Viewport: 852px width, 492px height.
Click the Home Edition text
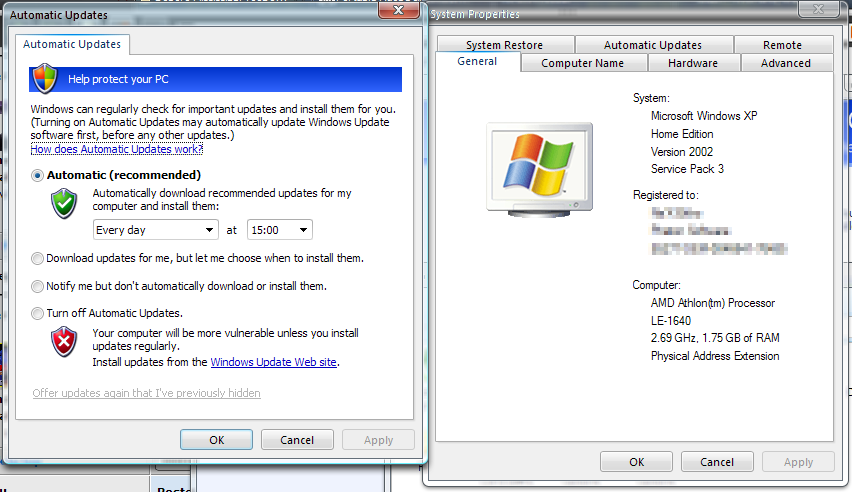pos(682,134)
